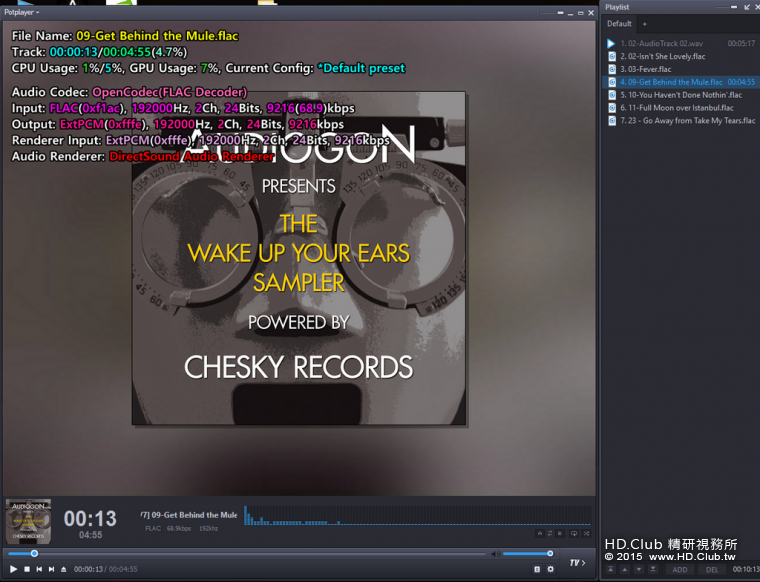Click the scrolling title 09-Get Behind the Mule
Viewport: 760px width, 582px height.
click(x=189, y=515)
